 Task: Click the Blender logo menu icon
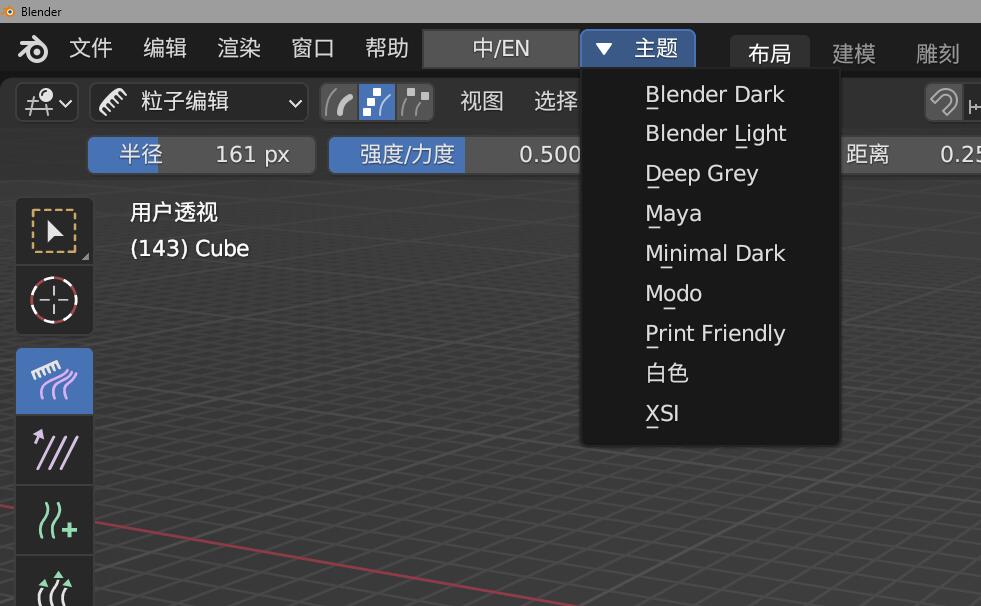point(33,49)
